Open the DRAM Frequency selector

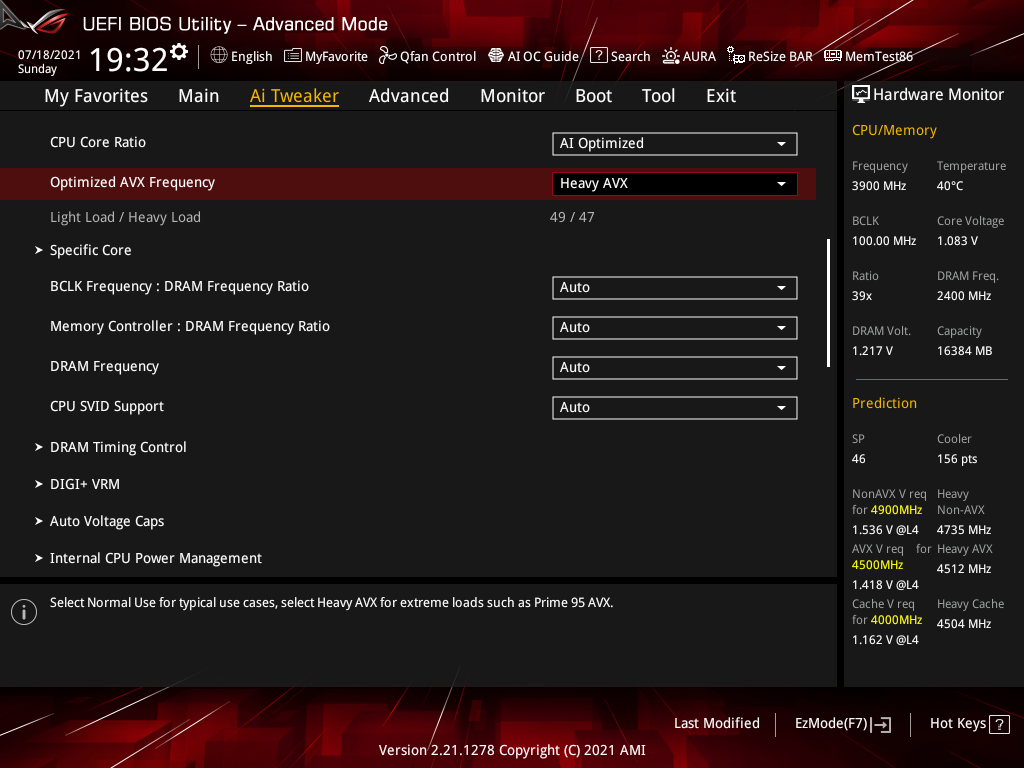point(674,367)
